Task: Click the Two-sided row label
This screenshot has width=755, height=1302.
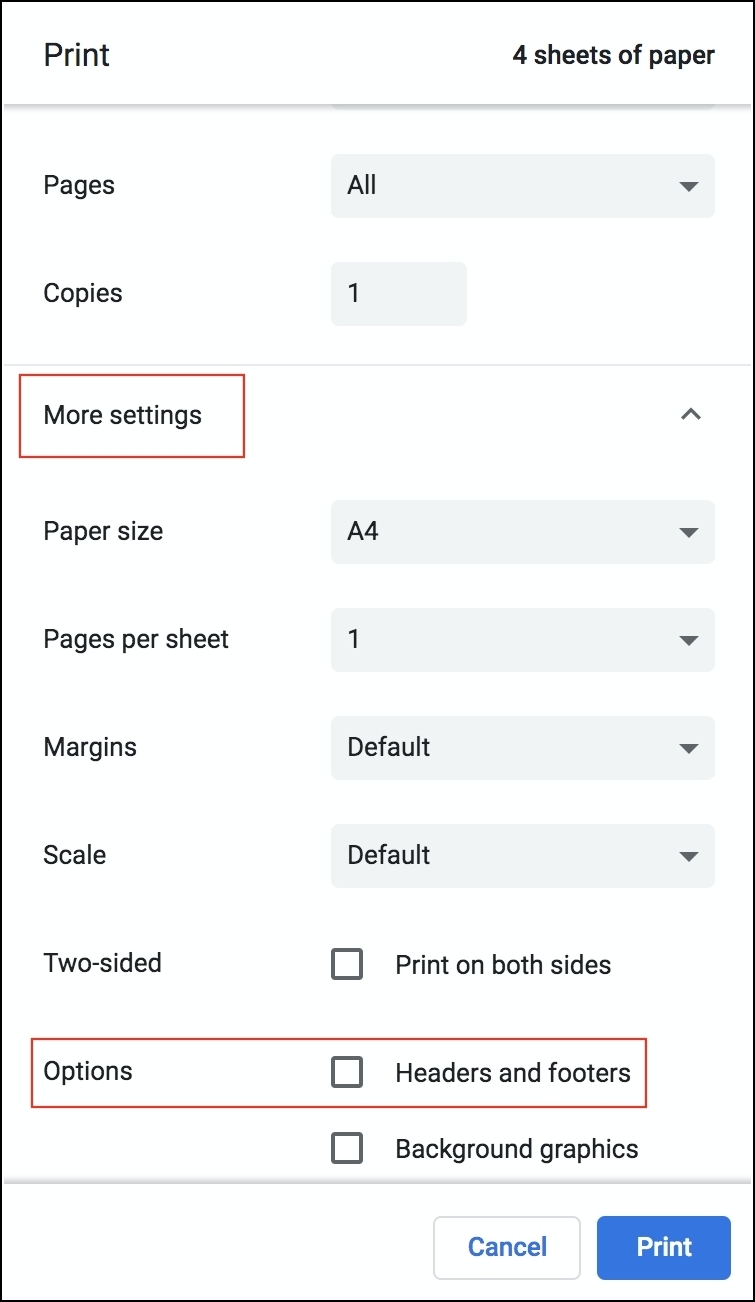Action: coord(102,963)
